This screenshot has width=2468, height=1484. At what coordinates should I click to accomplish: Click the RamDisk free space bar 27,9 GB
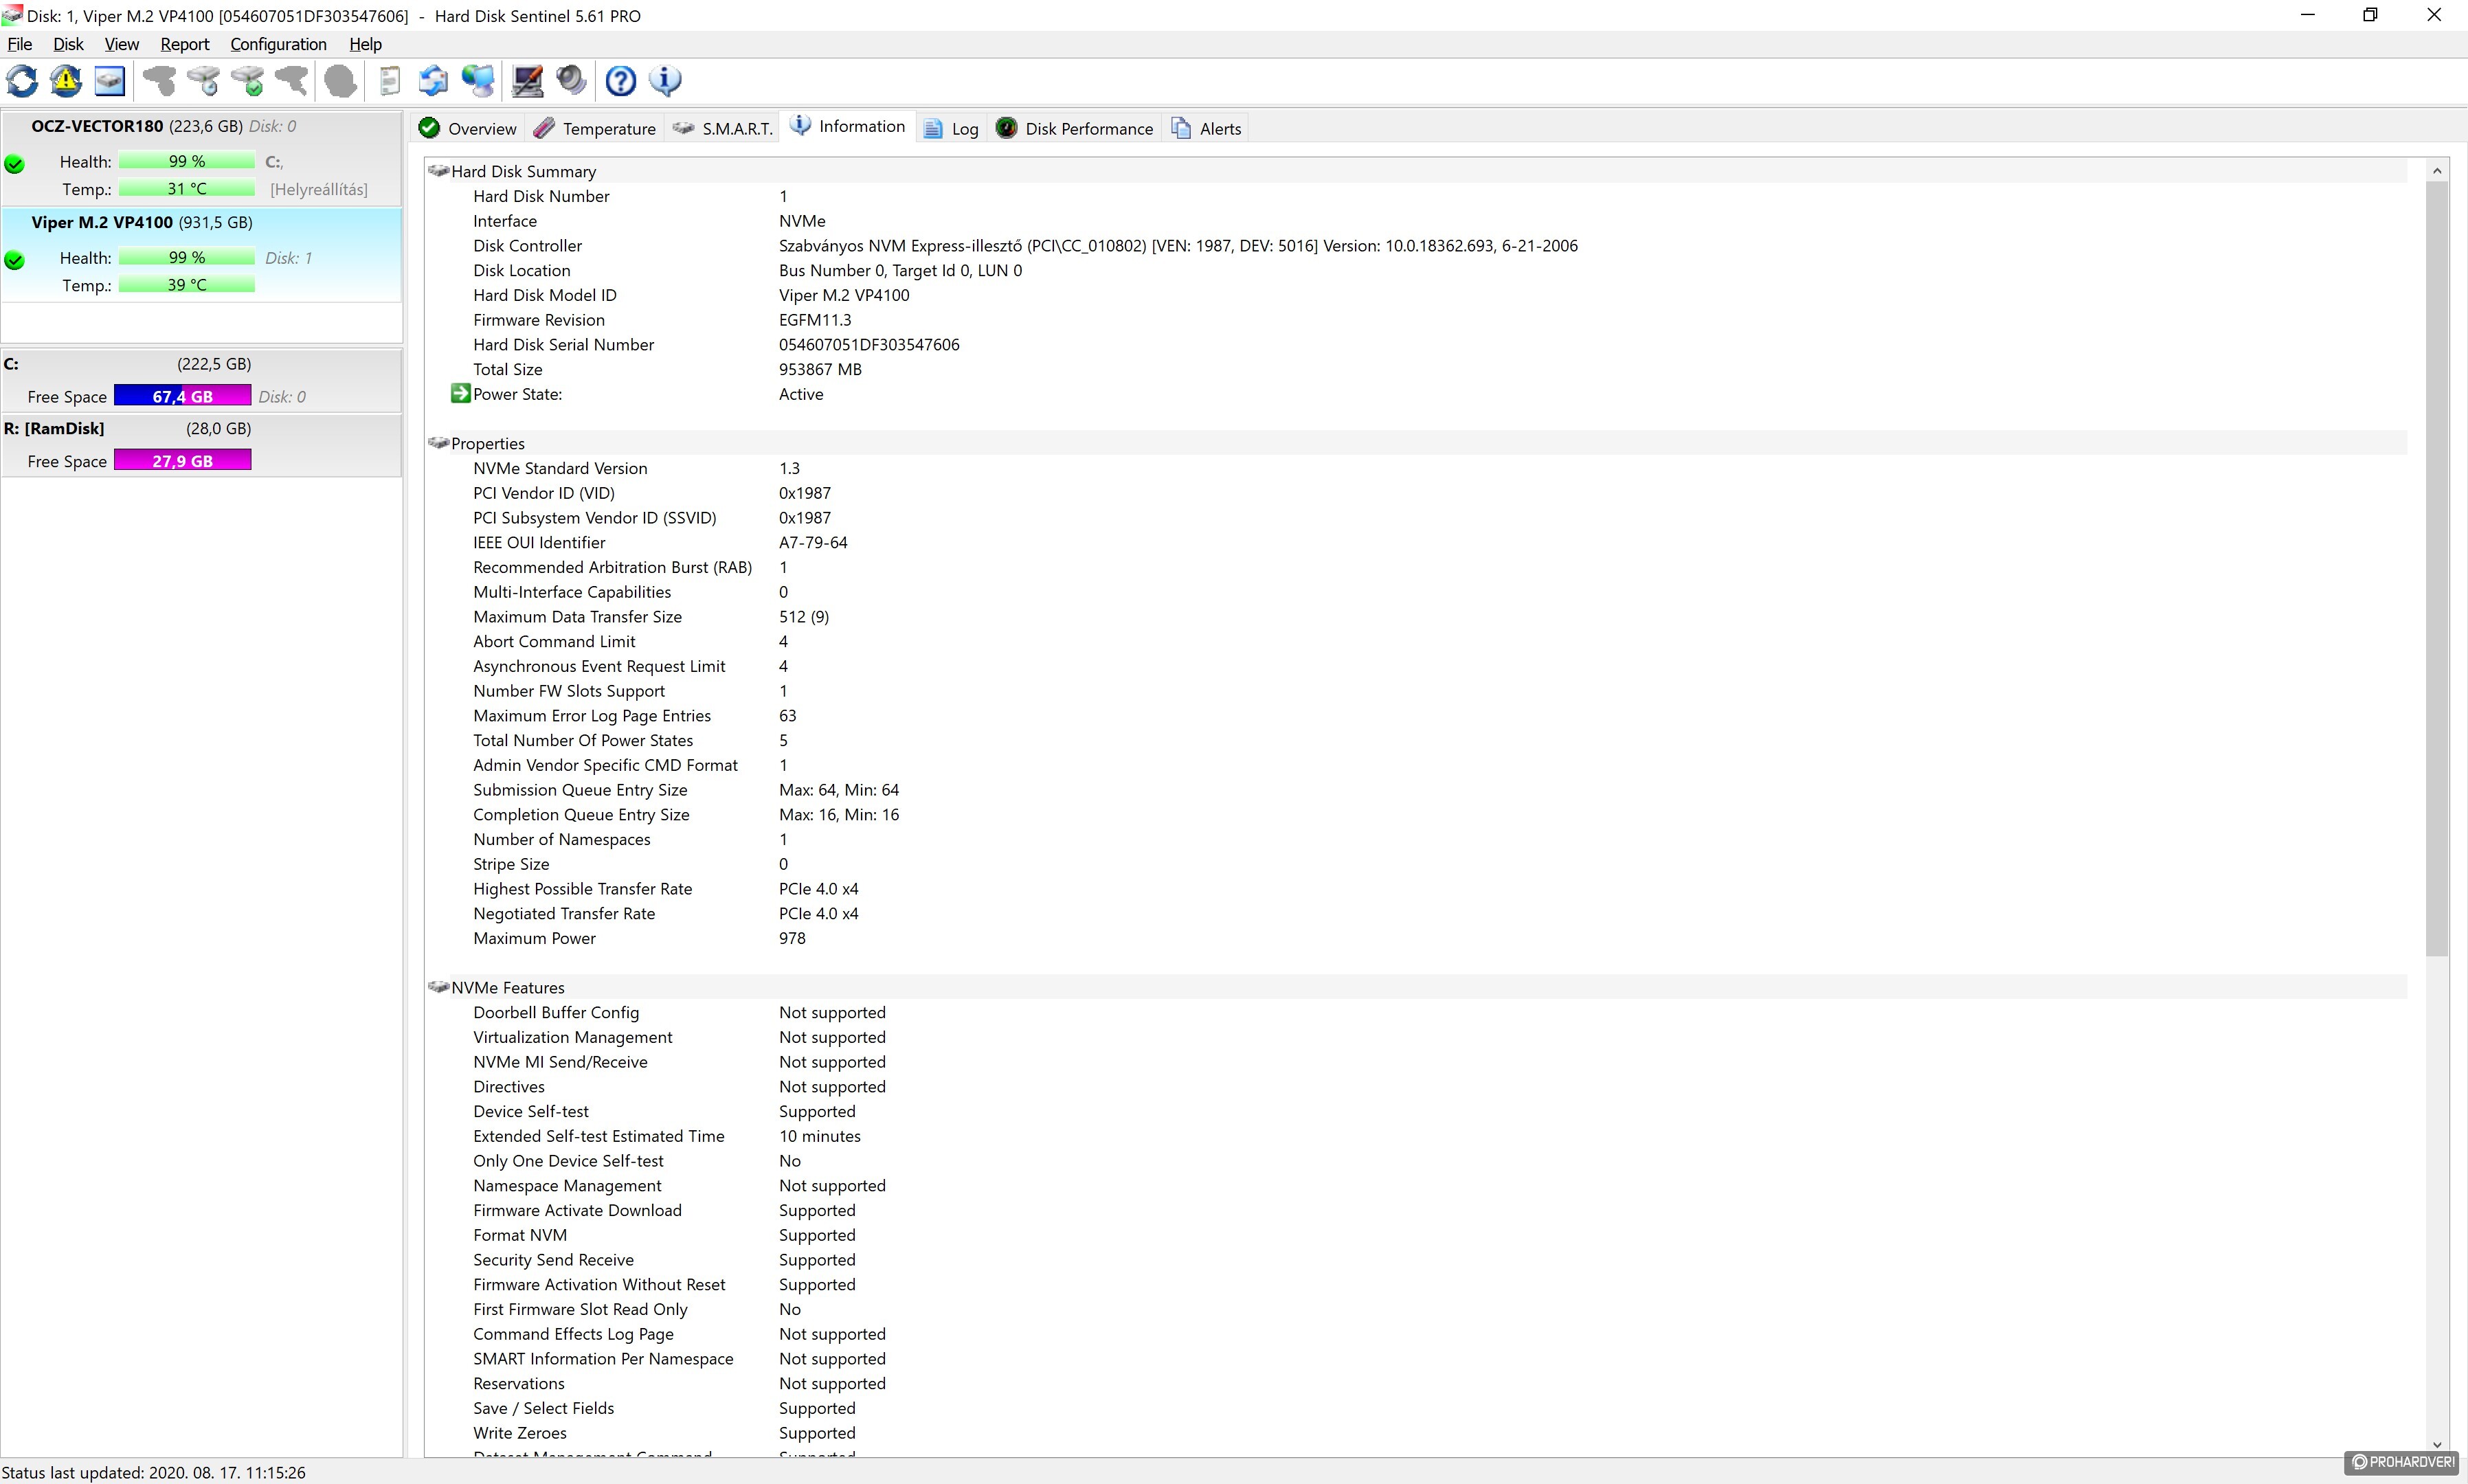pos(183,460)
